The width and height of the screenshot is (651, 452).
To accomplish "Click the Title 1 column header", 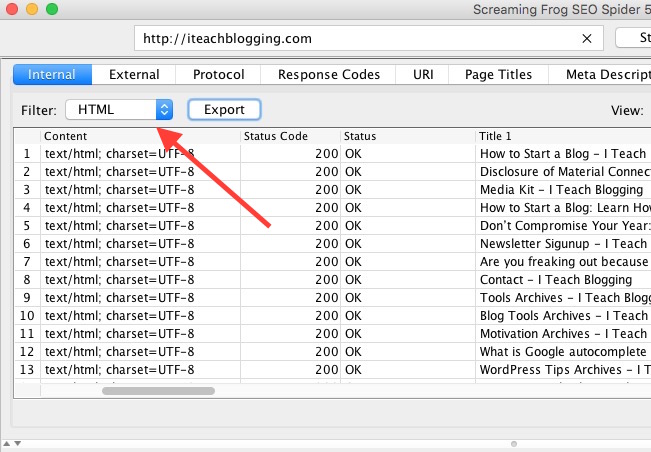I will coord(560,136).
